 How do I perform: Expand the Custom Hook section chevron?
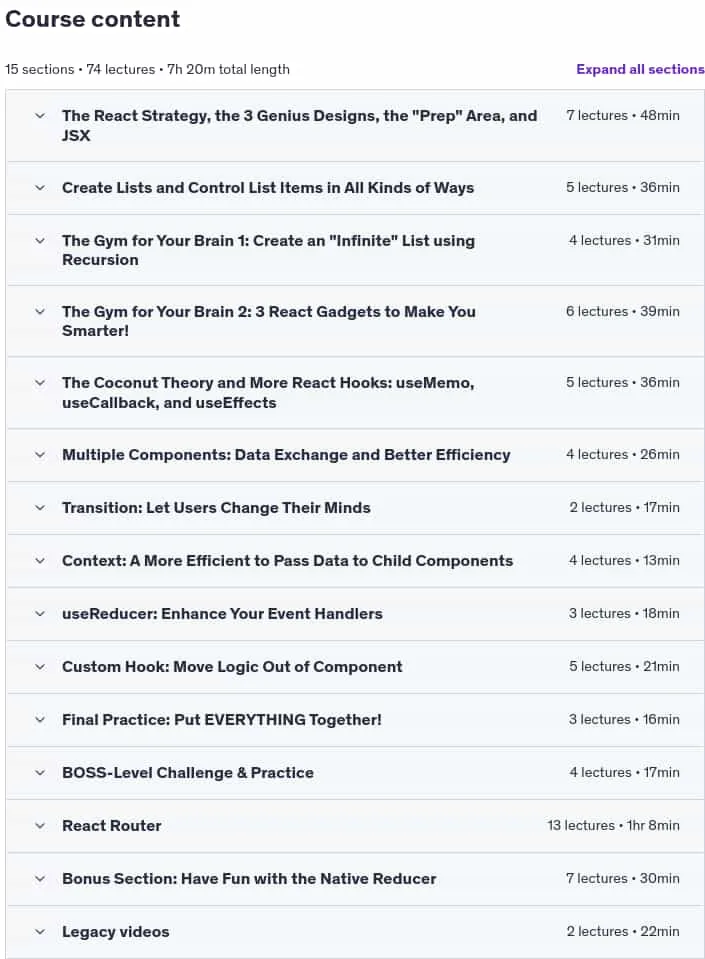point(40,667)
